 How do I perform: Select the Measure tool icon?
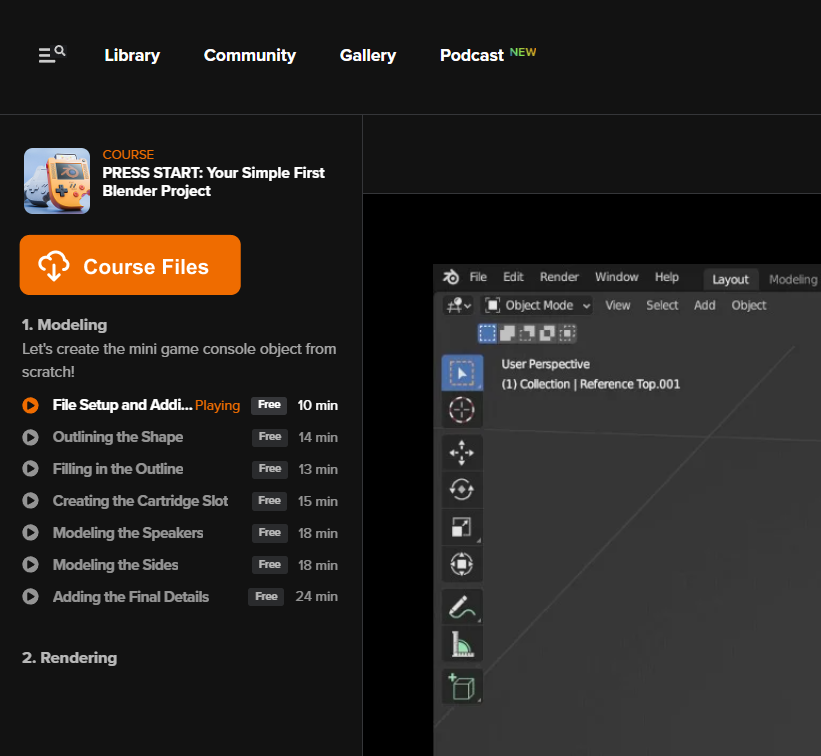[x=462, y=645]
